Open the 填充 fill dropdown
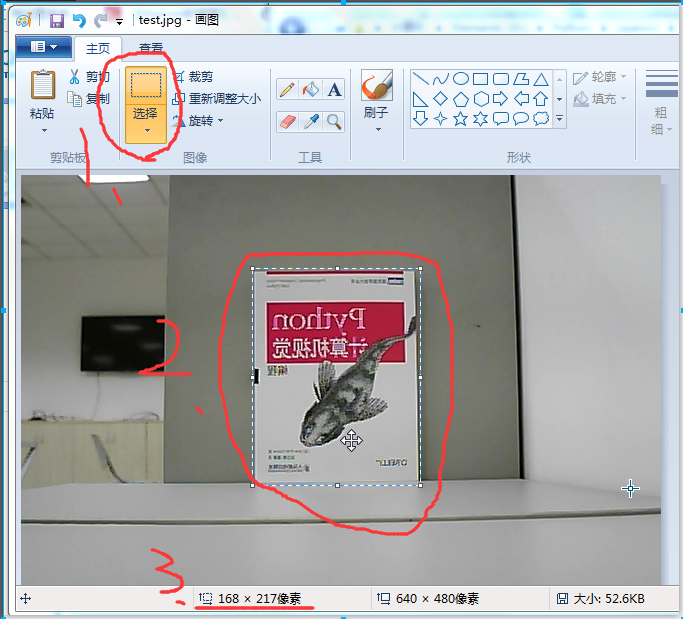The height and width of the screenshot is (619, 683). (599, 99)
